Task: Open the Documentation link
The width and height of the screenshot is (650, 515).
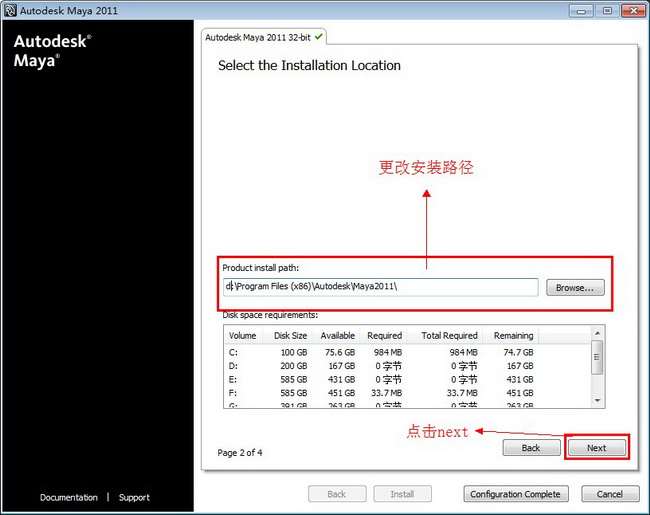Action: coord(69,497)
